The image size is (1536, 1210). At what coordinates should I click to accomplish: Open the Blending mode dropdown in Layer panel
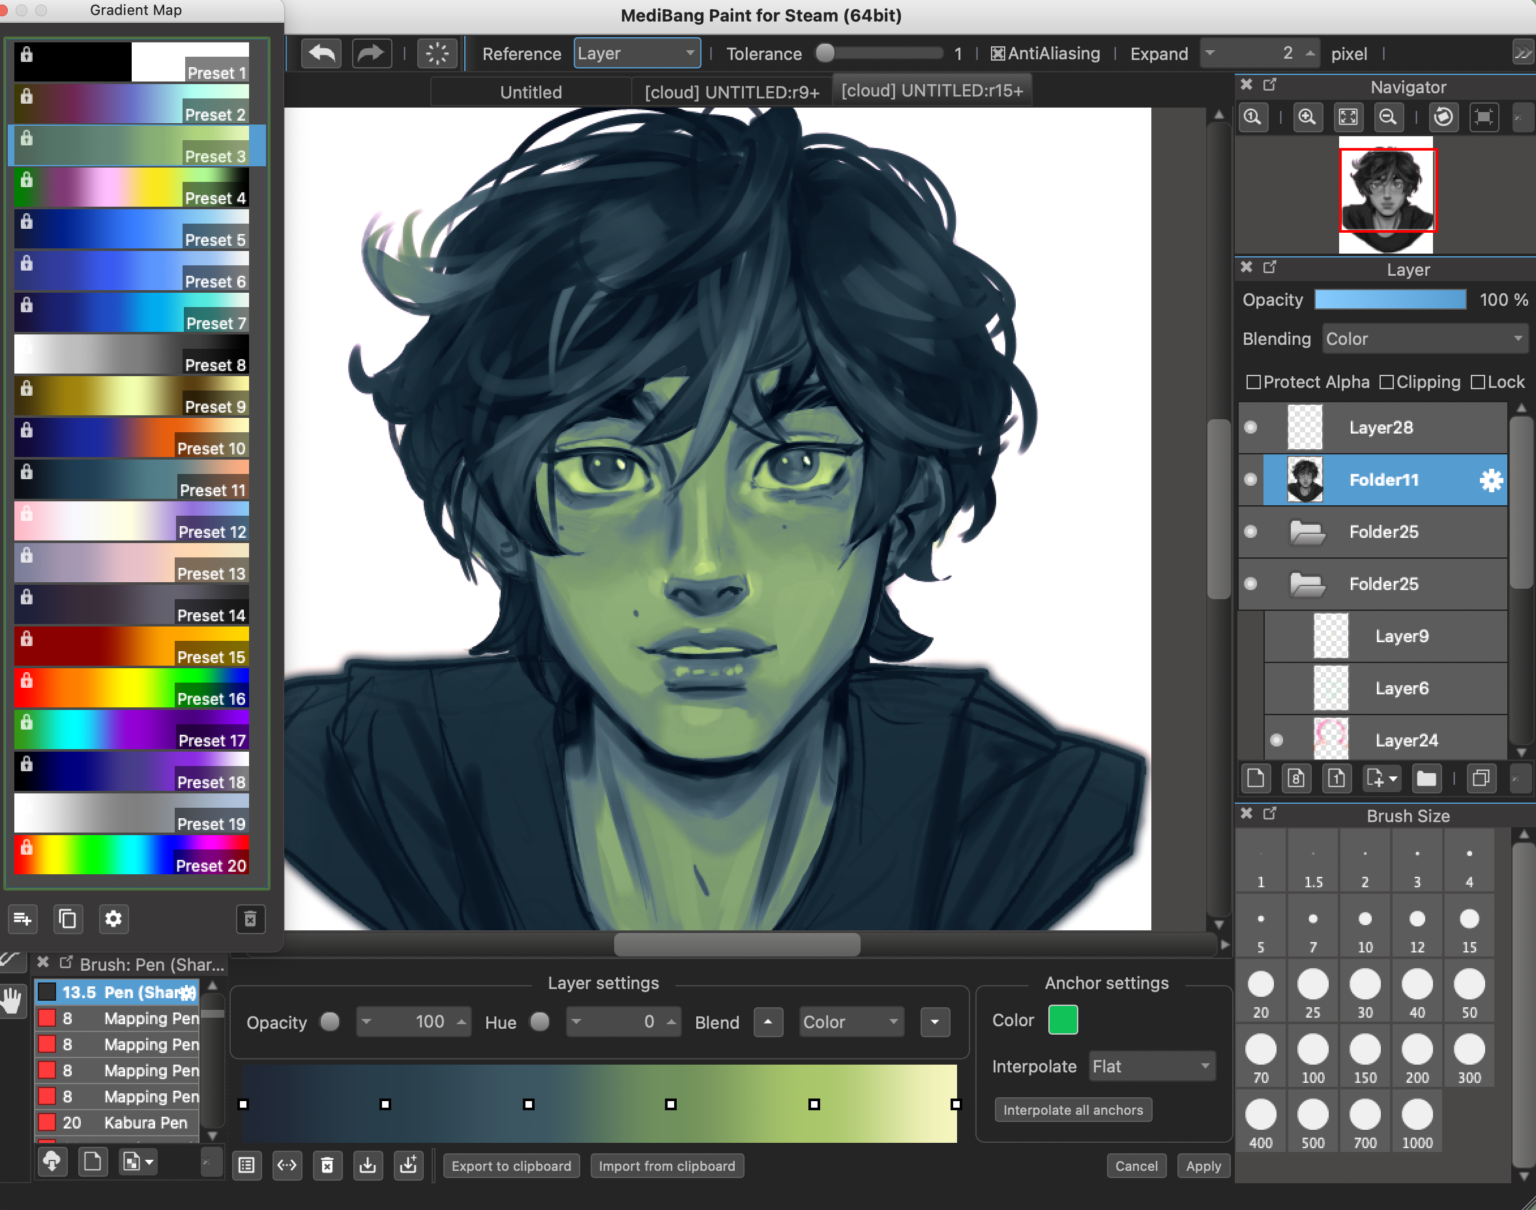coord(1424,338)
